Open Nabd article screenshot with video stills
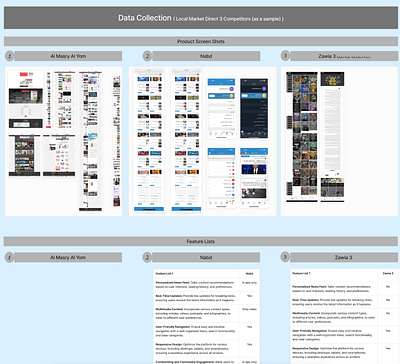Screen dimensions: 400x364 [x=254, y=178]
